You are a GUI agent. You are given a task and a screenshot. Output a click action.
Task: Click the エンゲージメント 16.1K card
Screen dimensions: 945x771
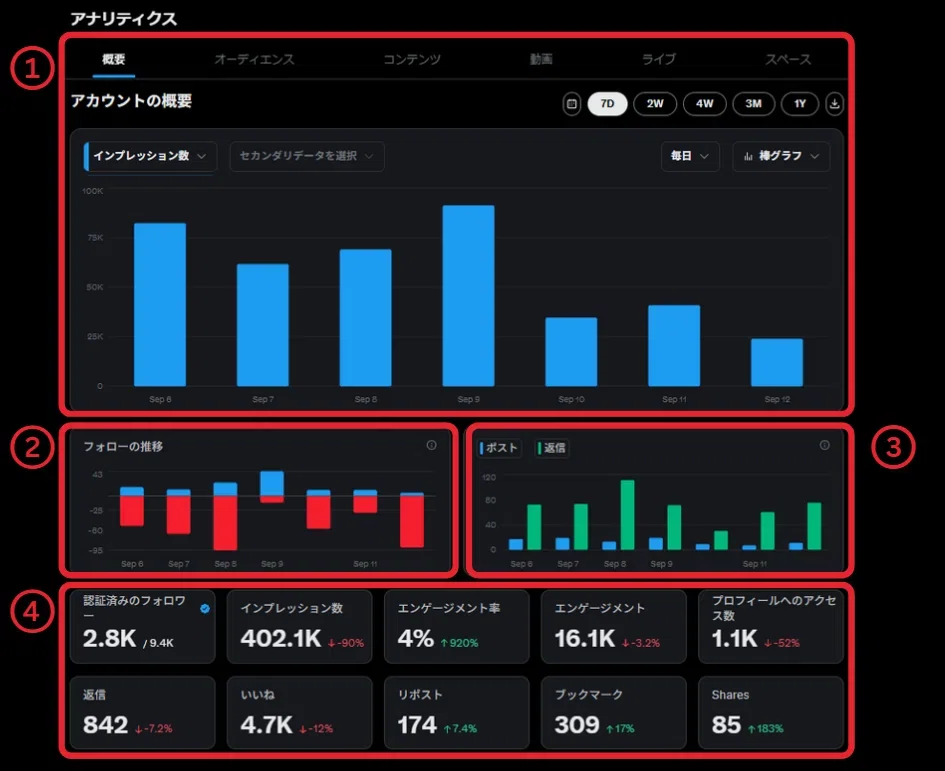coord(614,627)
